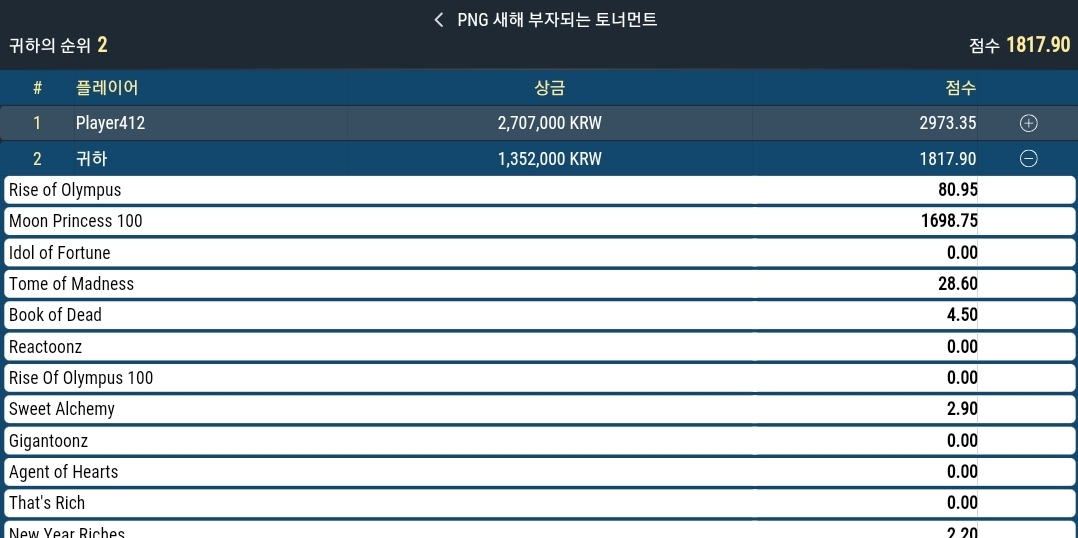Go back using the left chevron arrow
Viewport: 1078px width, 538px height.
[439, 20]
